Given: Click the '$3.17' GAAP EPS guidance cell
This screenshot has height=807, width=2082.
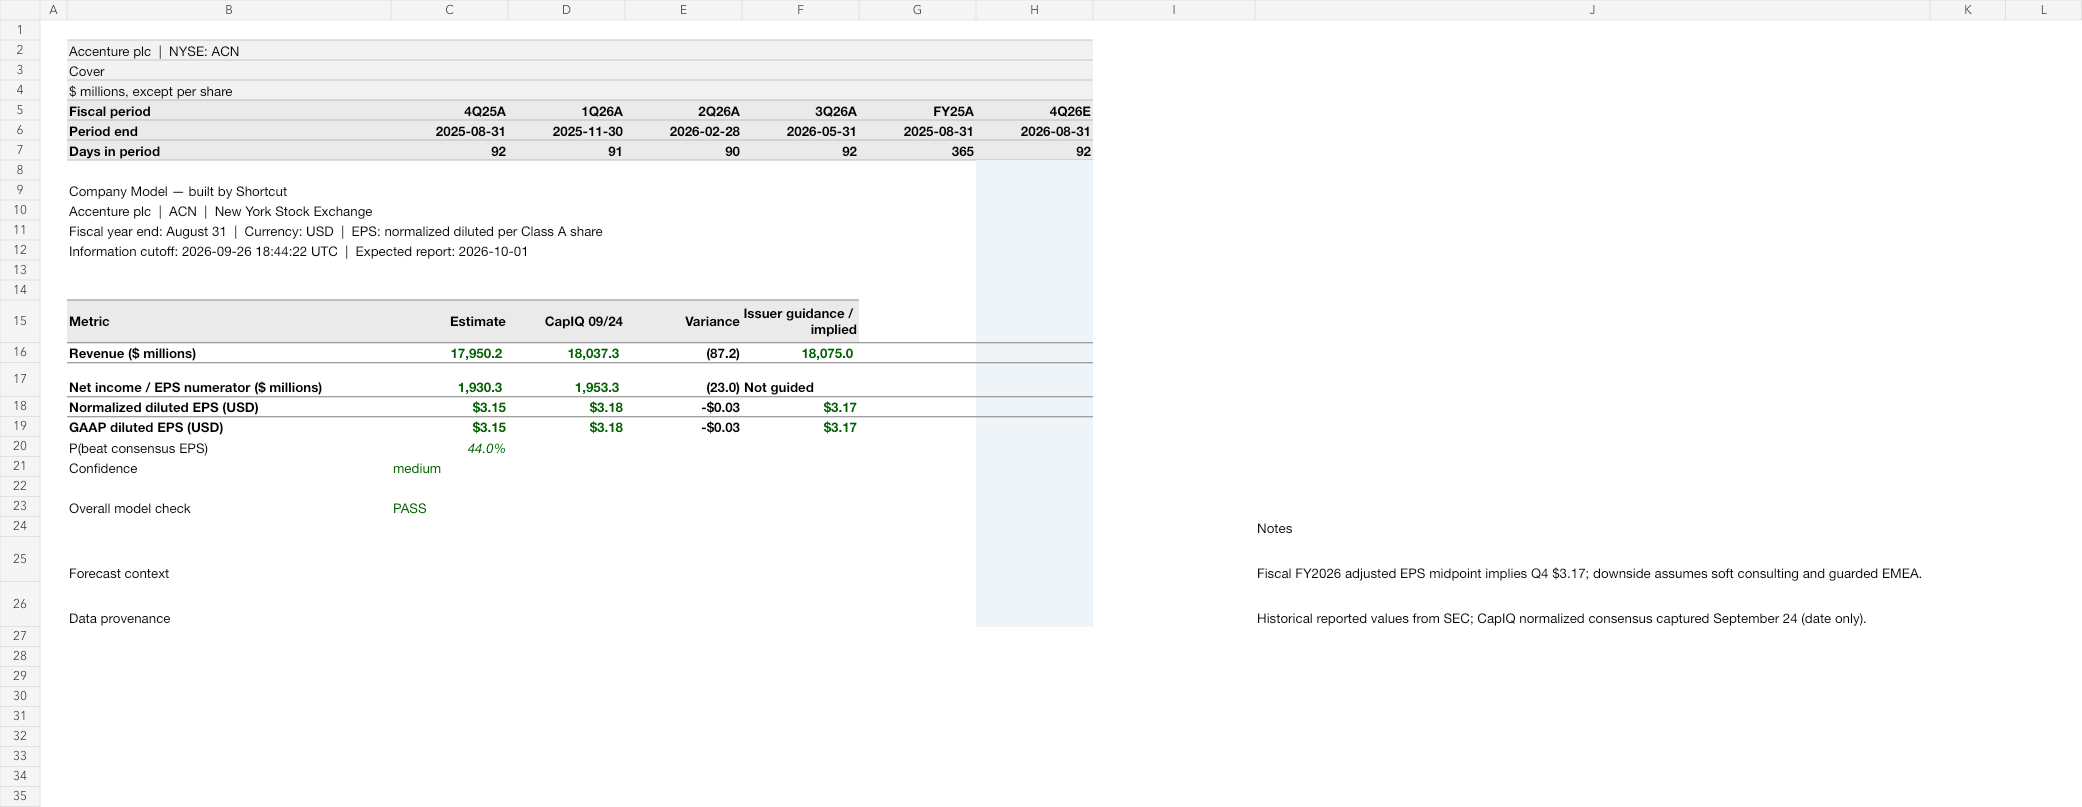Looking at the screenshot, I should pos(801,427).
